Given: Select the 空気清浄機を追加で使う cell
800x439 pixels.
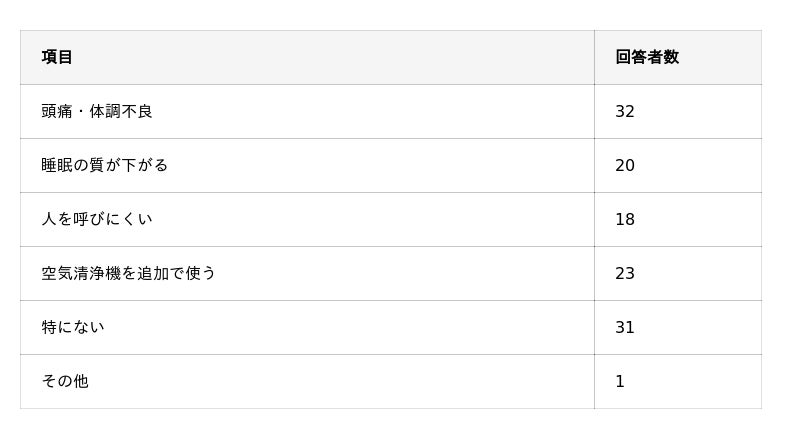Looking at the screenshot, I should coord(129,273).
